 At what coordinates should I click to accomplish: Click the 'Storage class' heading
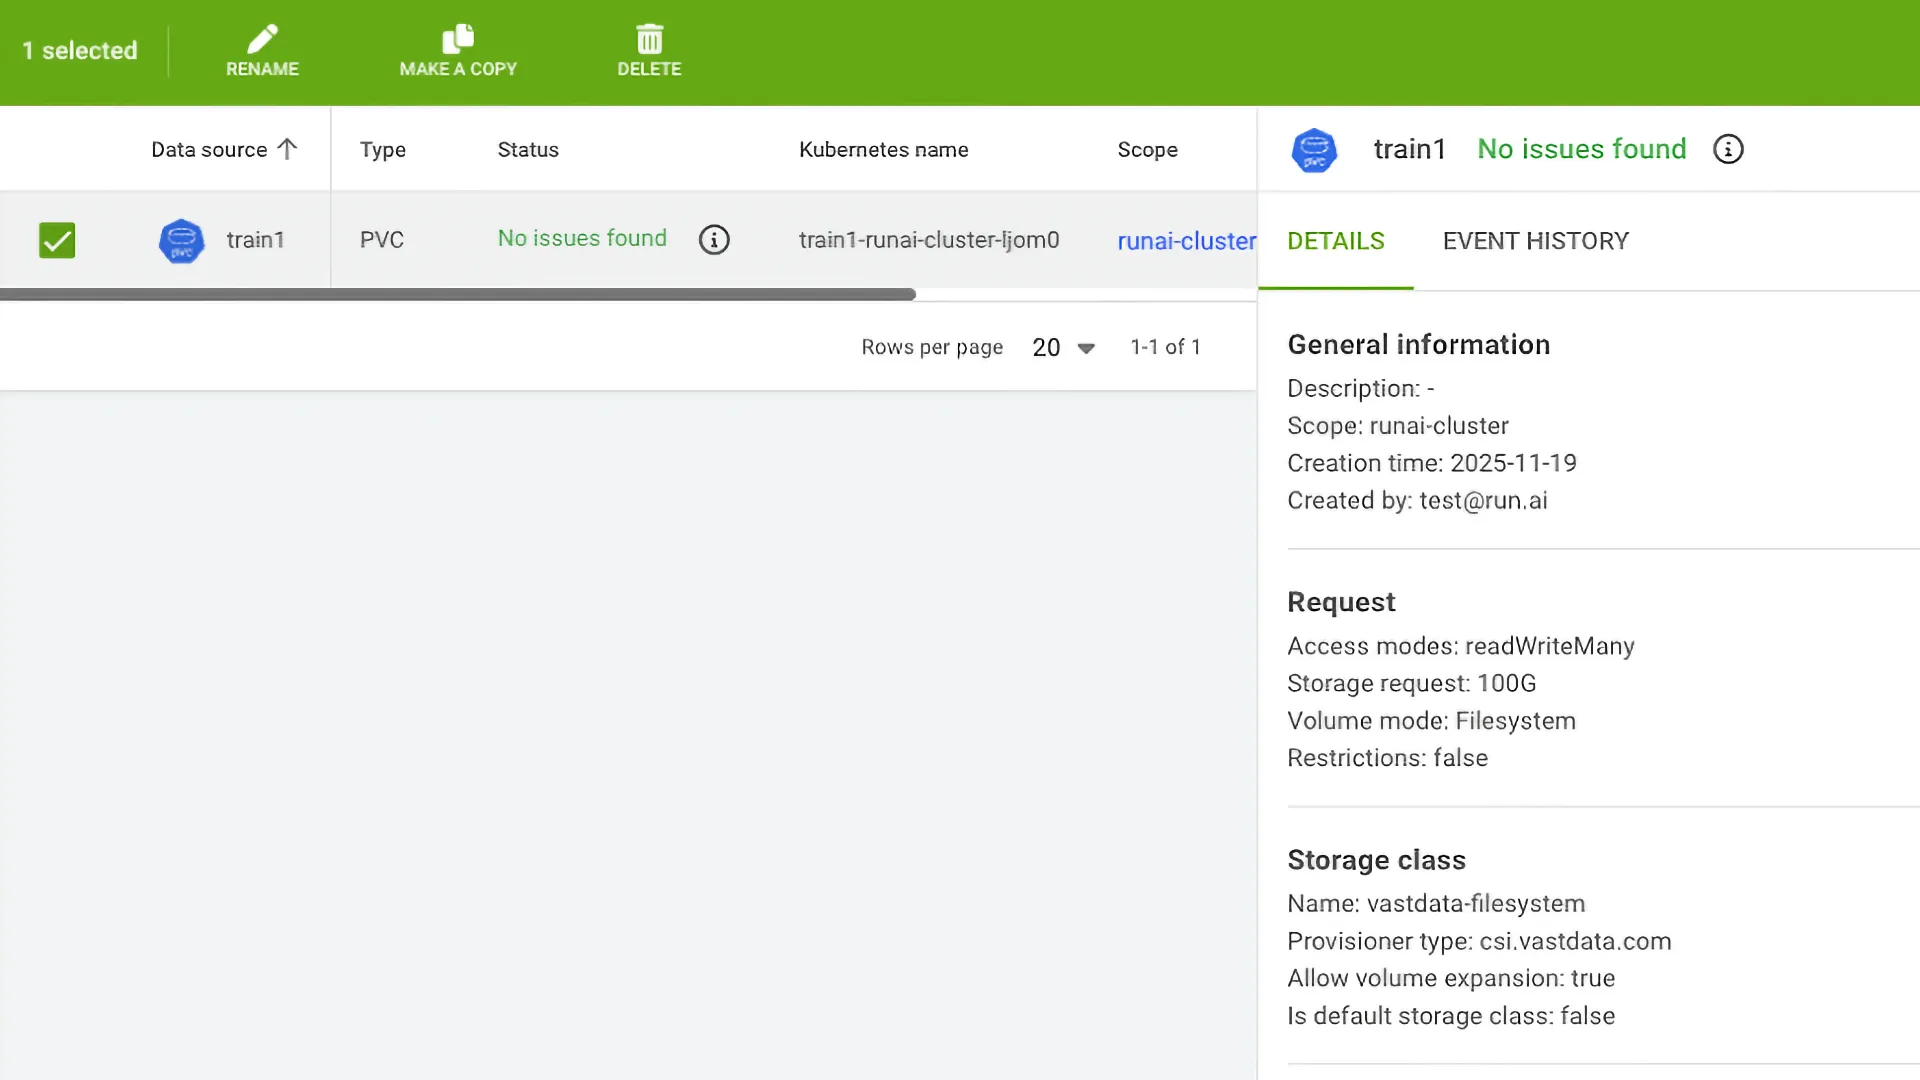click(x=1377, y=860)
